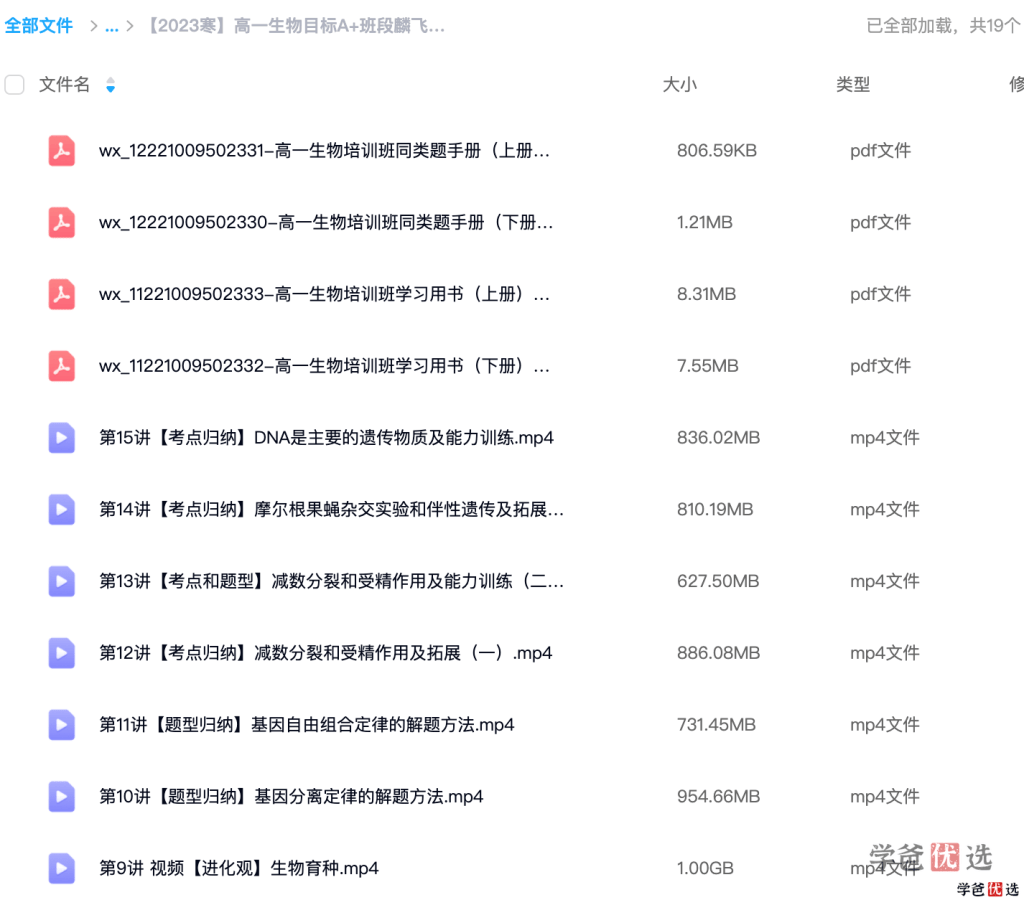Open wx_12221009502330 同类题手册（下册 file
Viewport: 1024px width, 900px height.
tap(326, 223)
